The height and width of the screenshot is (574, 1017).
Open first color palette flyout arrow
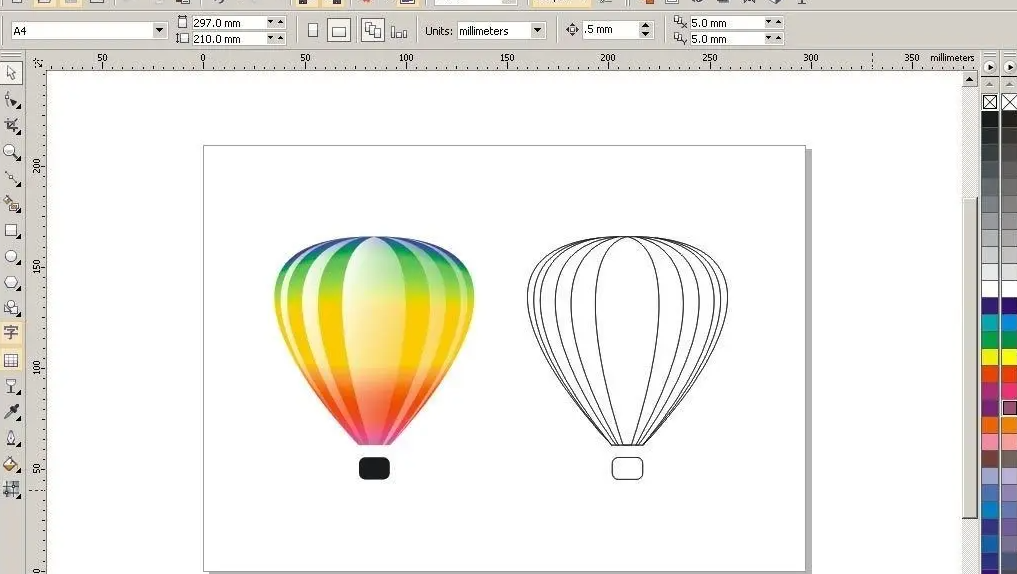pos(989,67)
